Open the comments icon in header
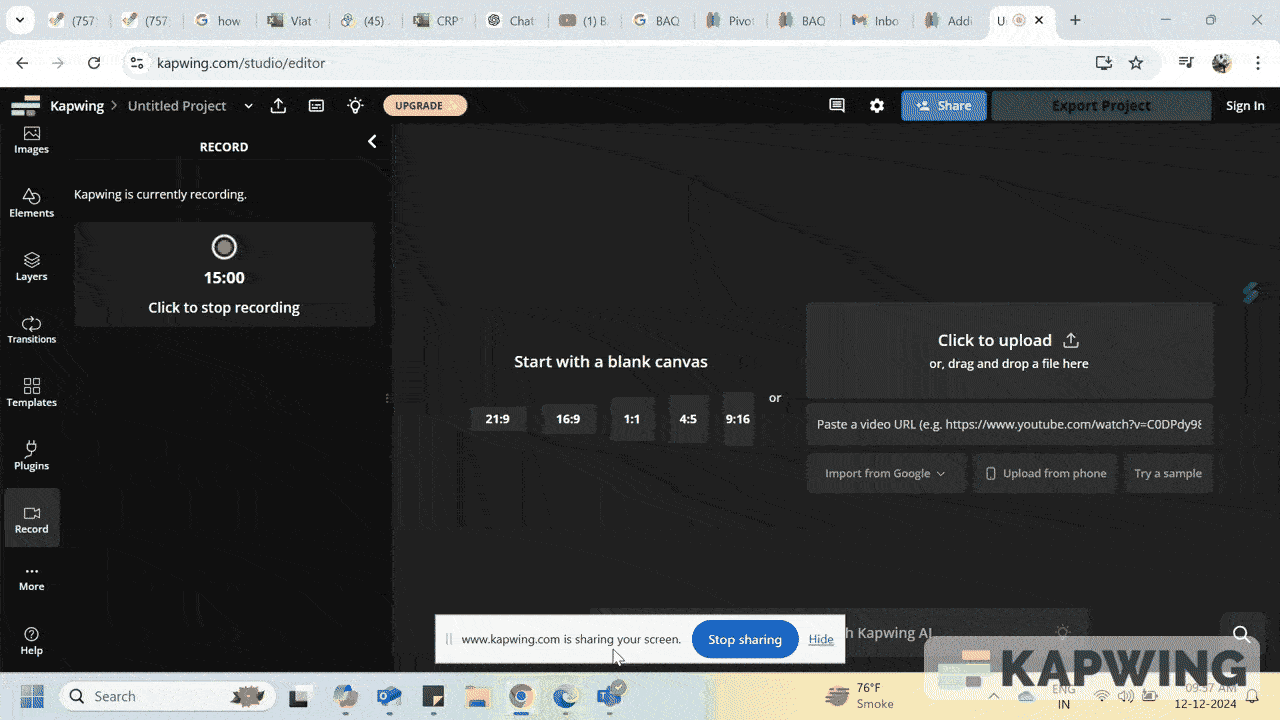1280x720 pixels. pos(837,105)
